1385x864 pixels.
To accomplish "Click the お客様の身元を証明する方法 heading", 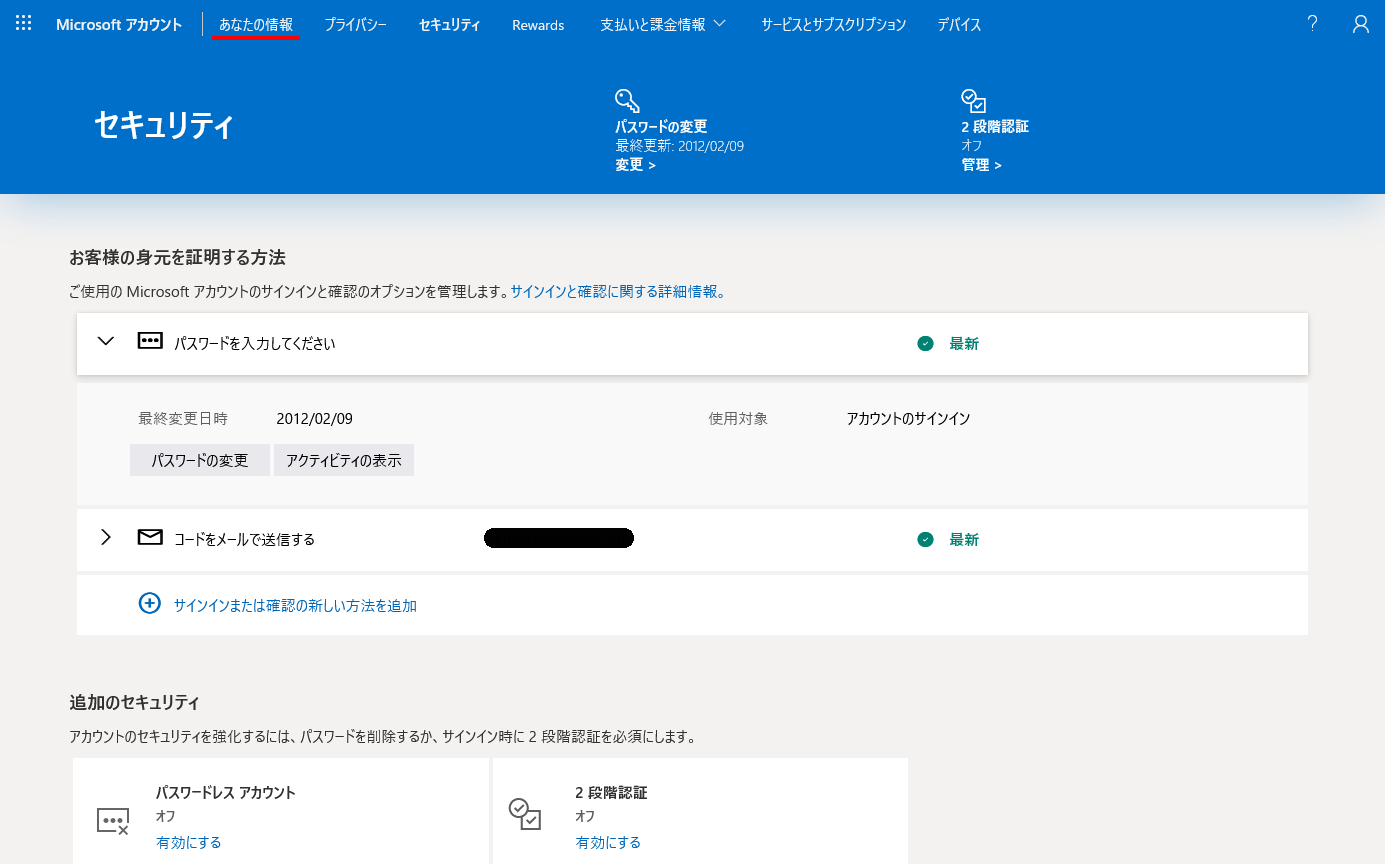I will coord(177,257).
